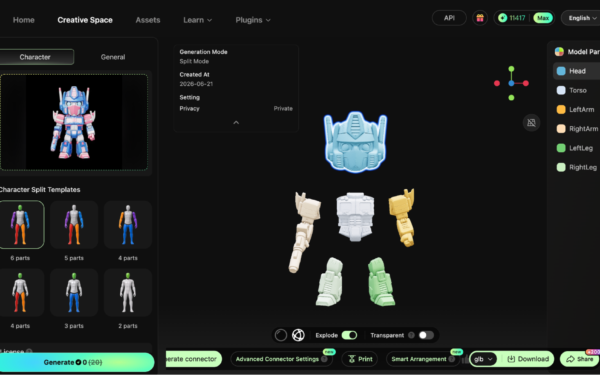Screen dimensions: 600x375
Task: Select the cream right arm model in viewport
Action: point(304,233)
